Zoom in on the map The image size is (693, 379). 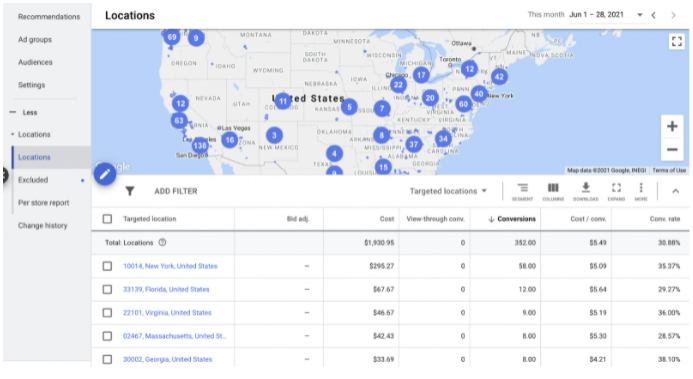click(672, 126)
